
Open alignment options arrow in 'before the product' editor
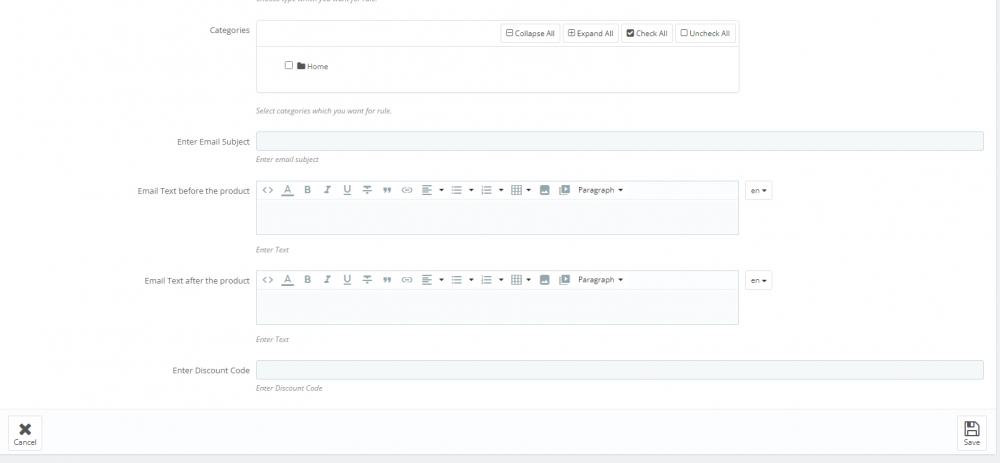[441, 190]
